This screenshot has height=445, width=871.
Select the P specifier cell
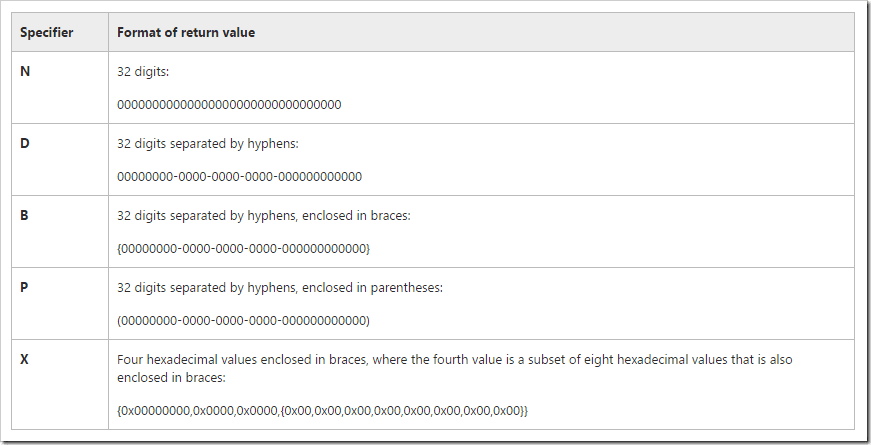click(25, 288)
